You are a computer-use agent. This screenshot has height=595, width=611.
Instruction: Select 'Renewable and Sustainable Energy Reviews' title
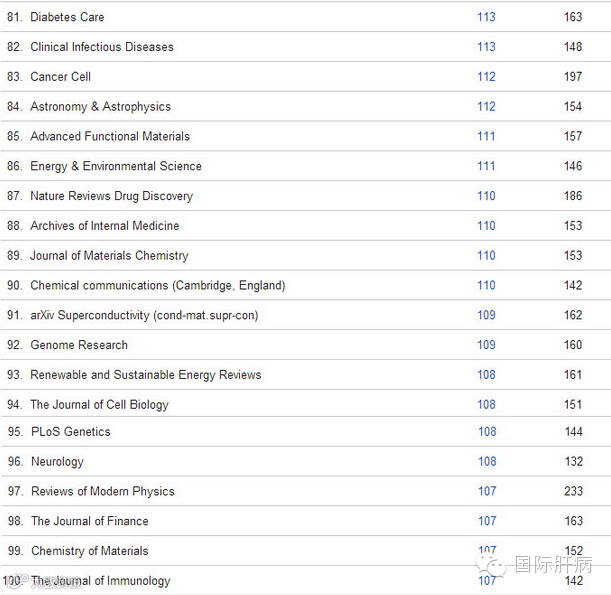tap(146, 375)
